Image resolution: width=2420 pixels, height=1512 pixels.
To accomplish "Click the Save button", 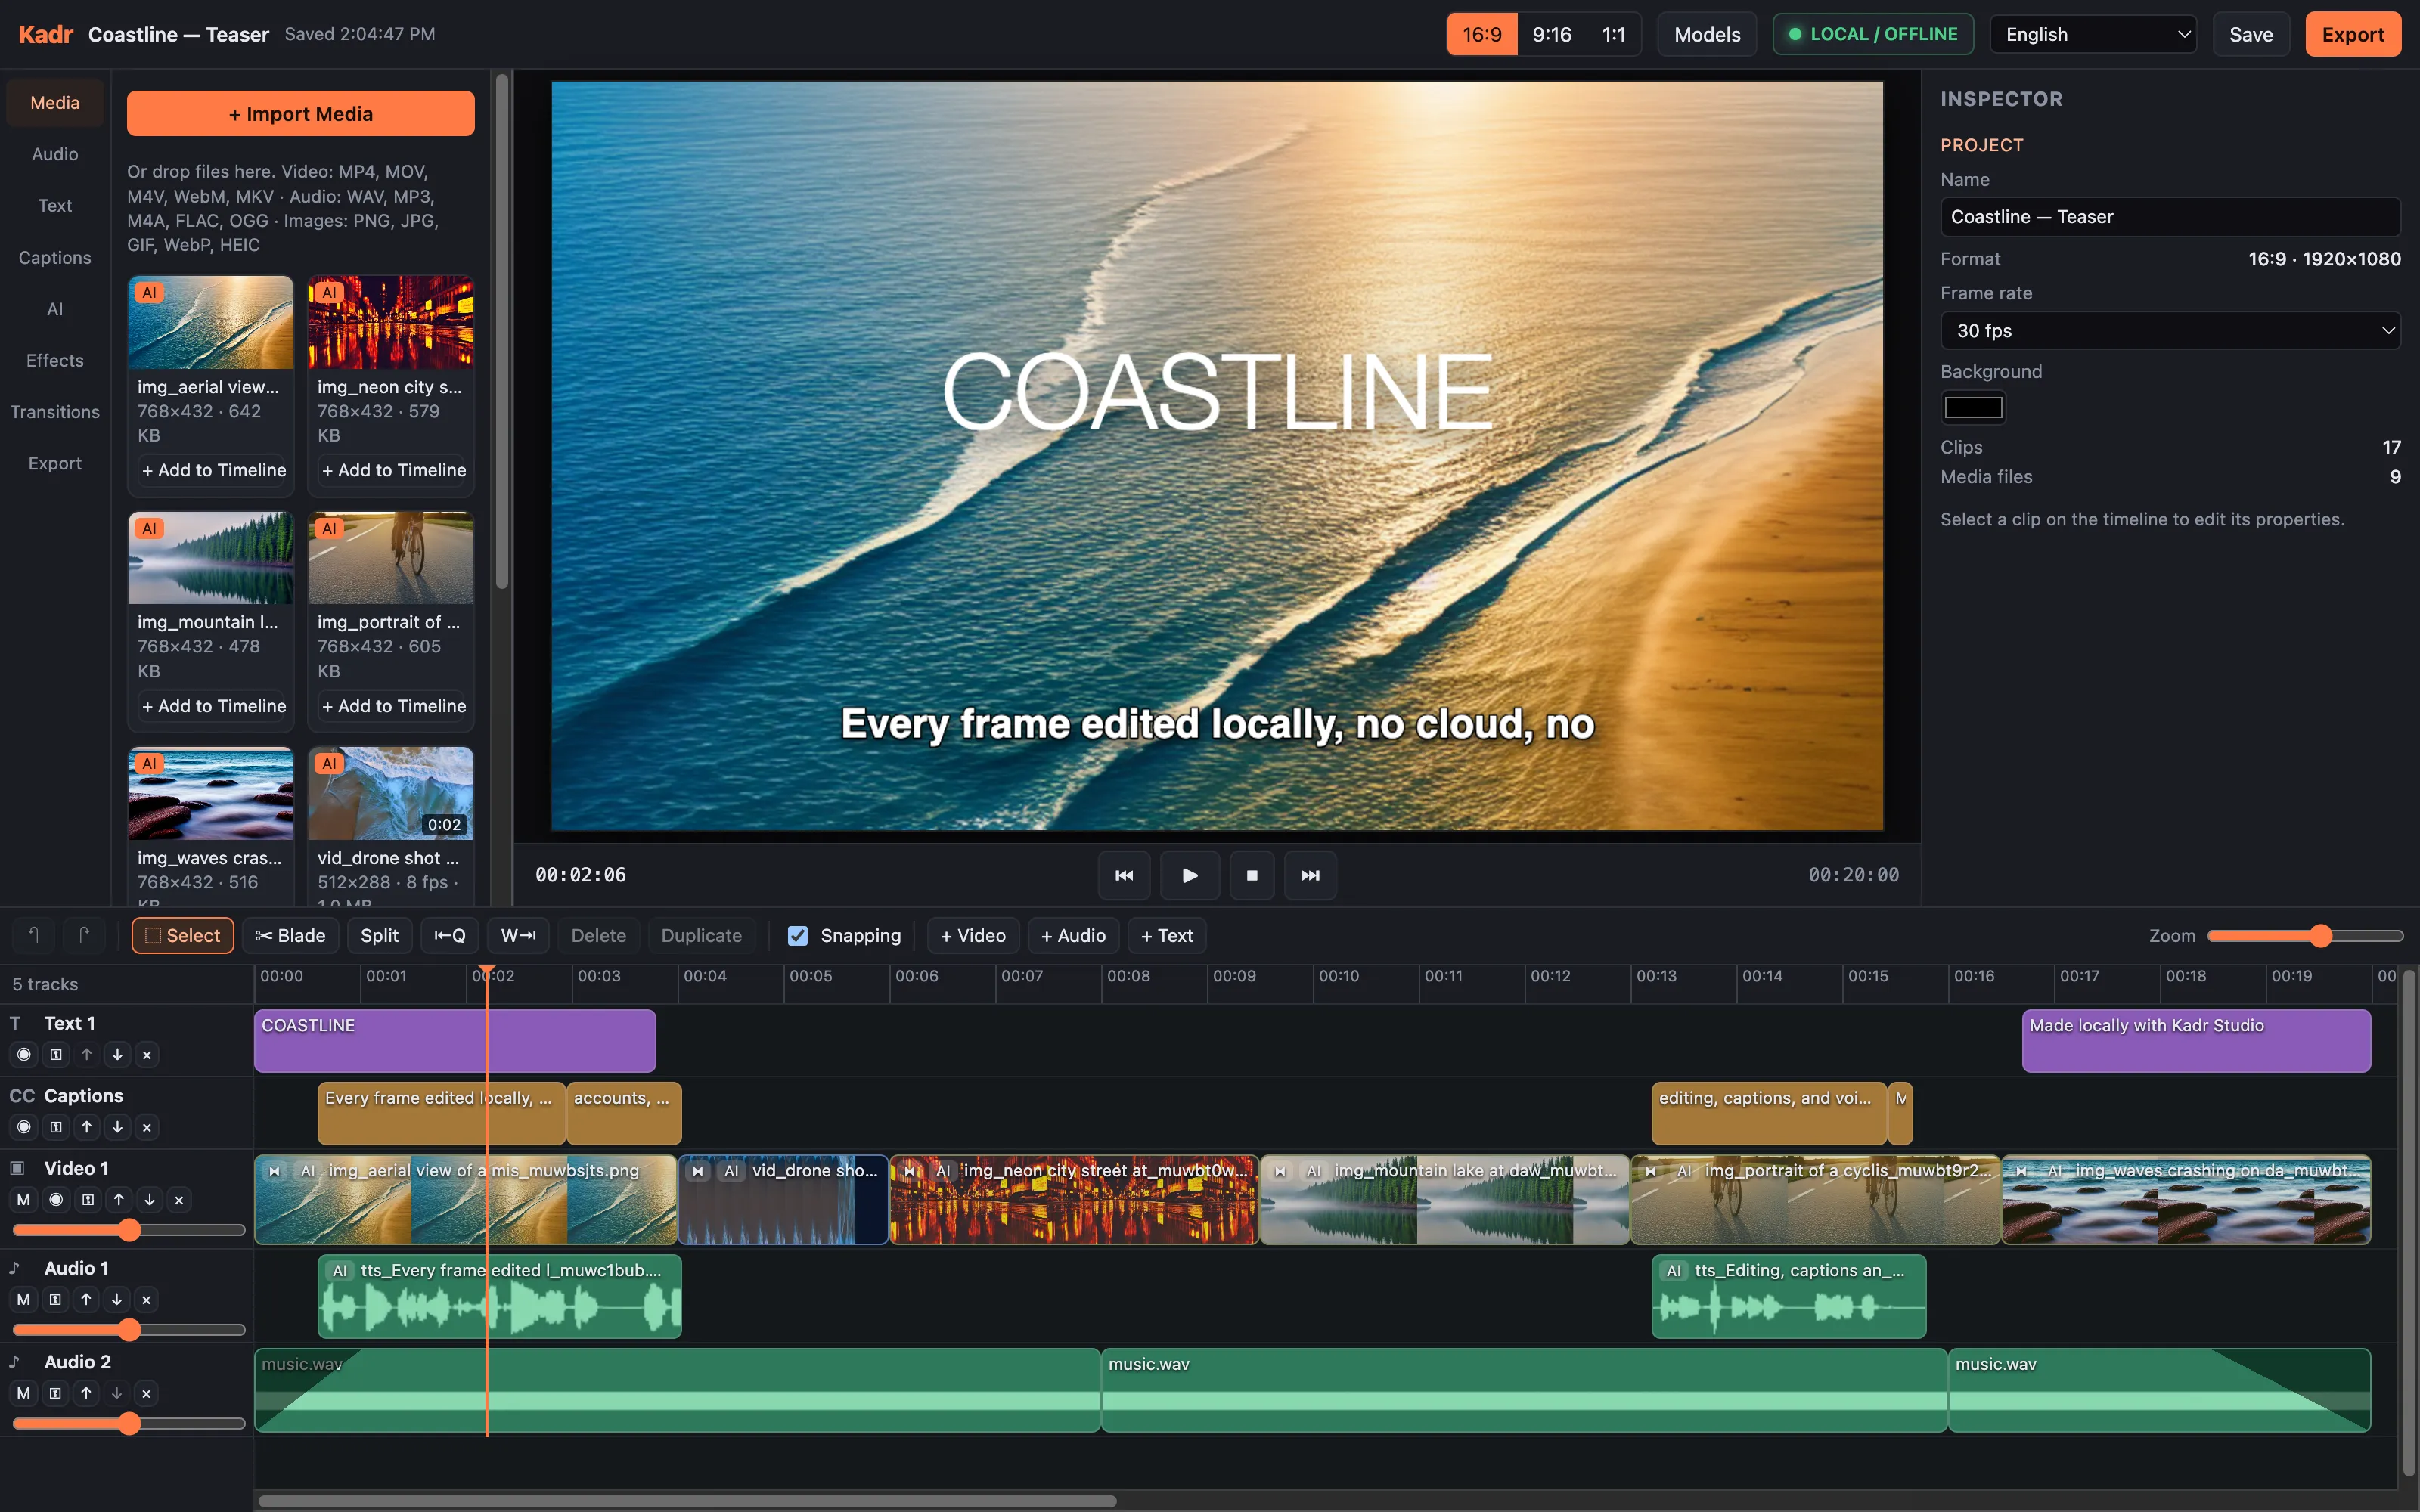I will 2250,34.
